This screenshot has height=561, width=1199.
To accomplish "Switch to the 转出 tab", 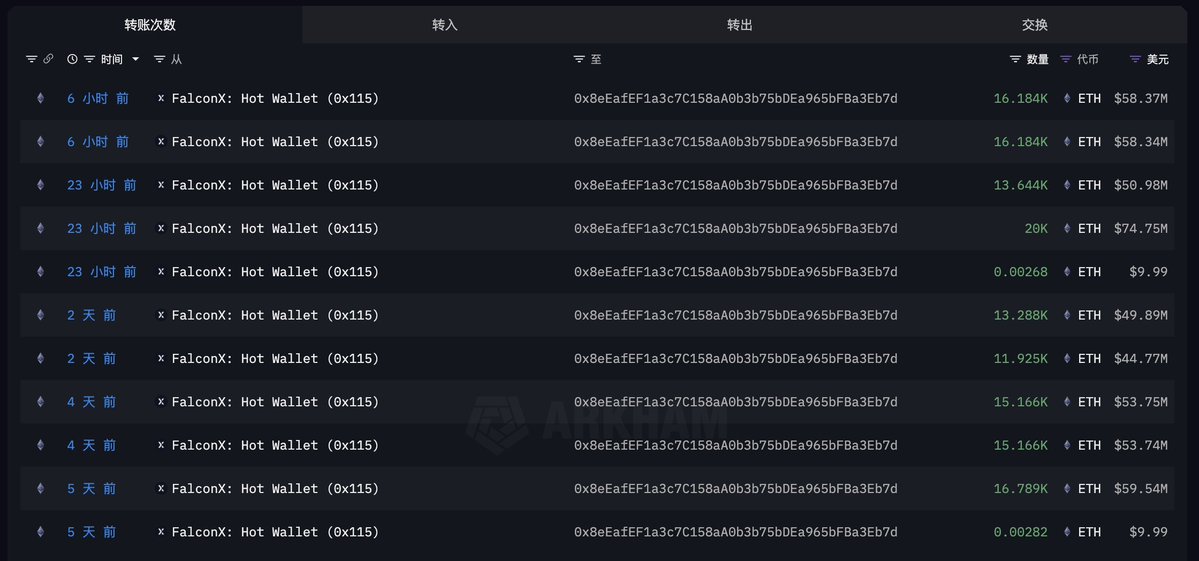I will [x=740, y=25].
